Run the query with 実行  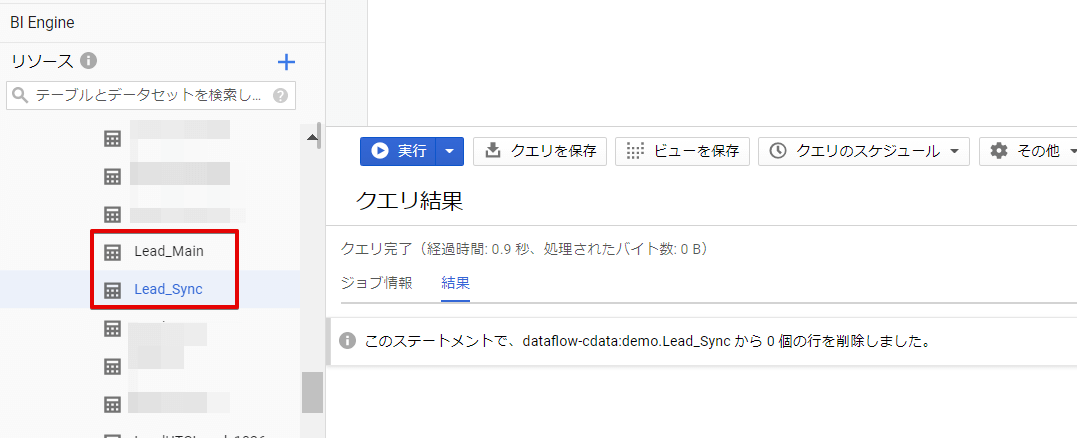point(398,151)
